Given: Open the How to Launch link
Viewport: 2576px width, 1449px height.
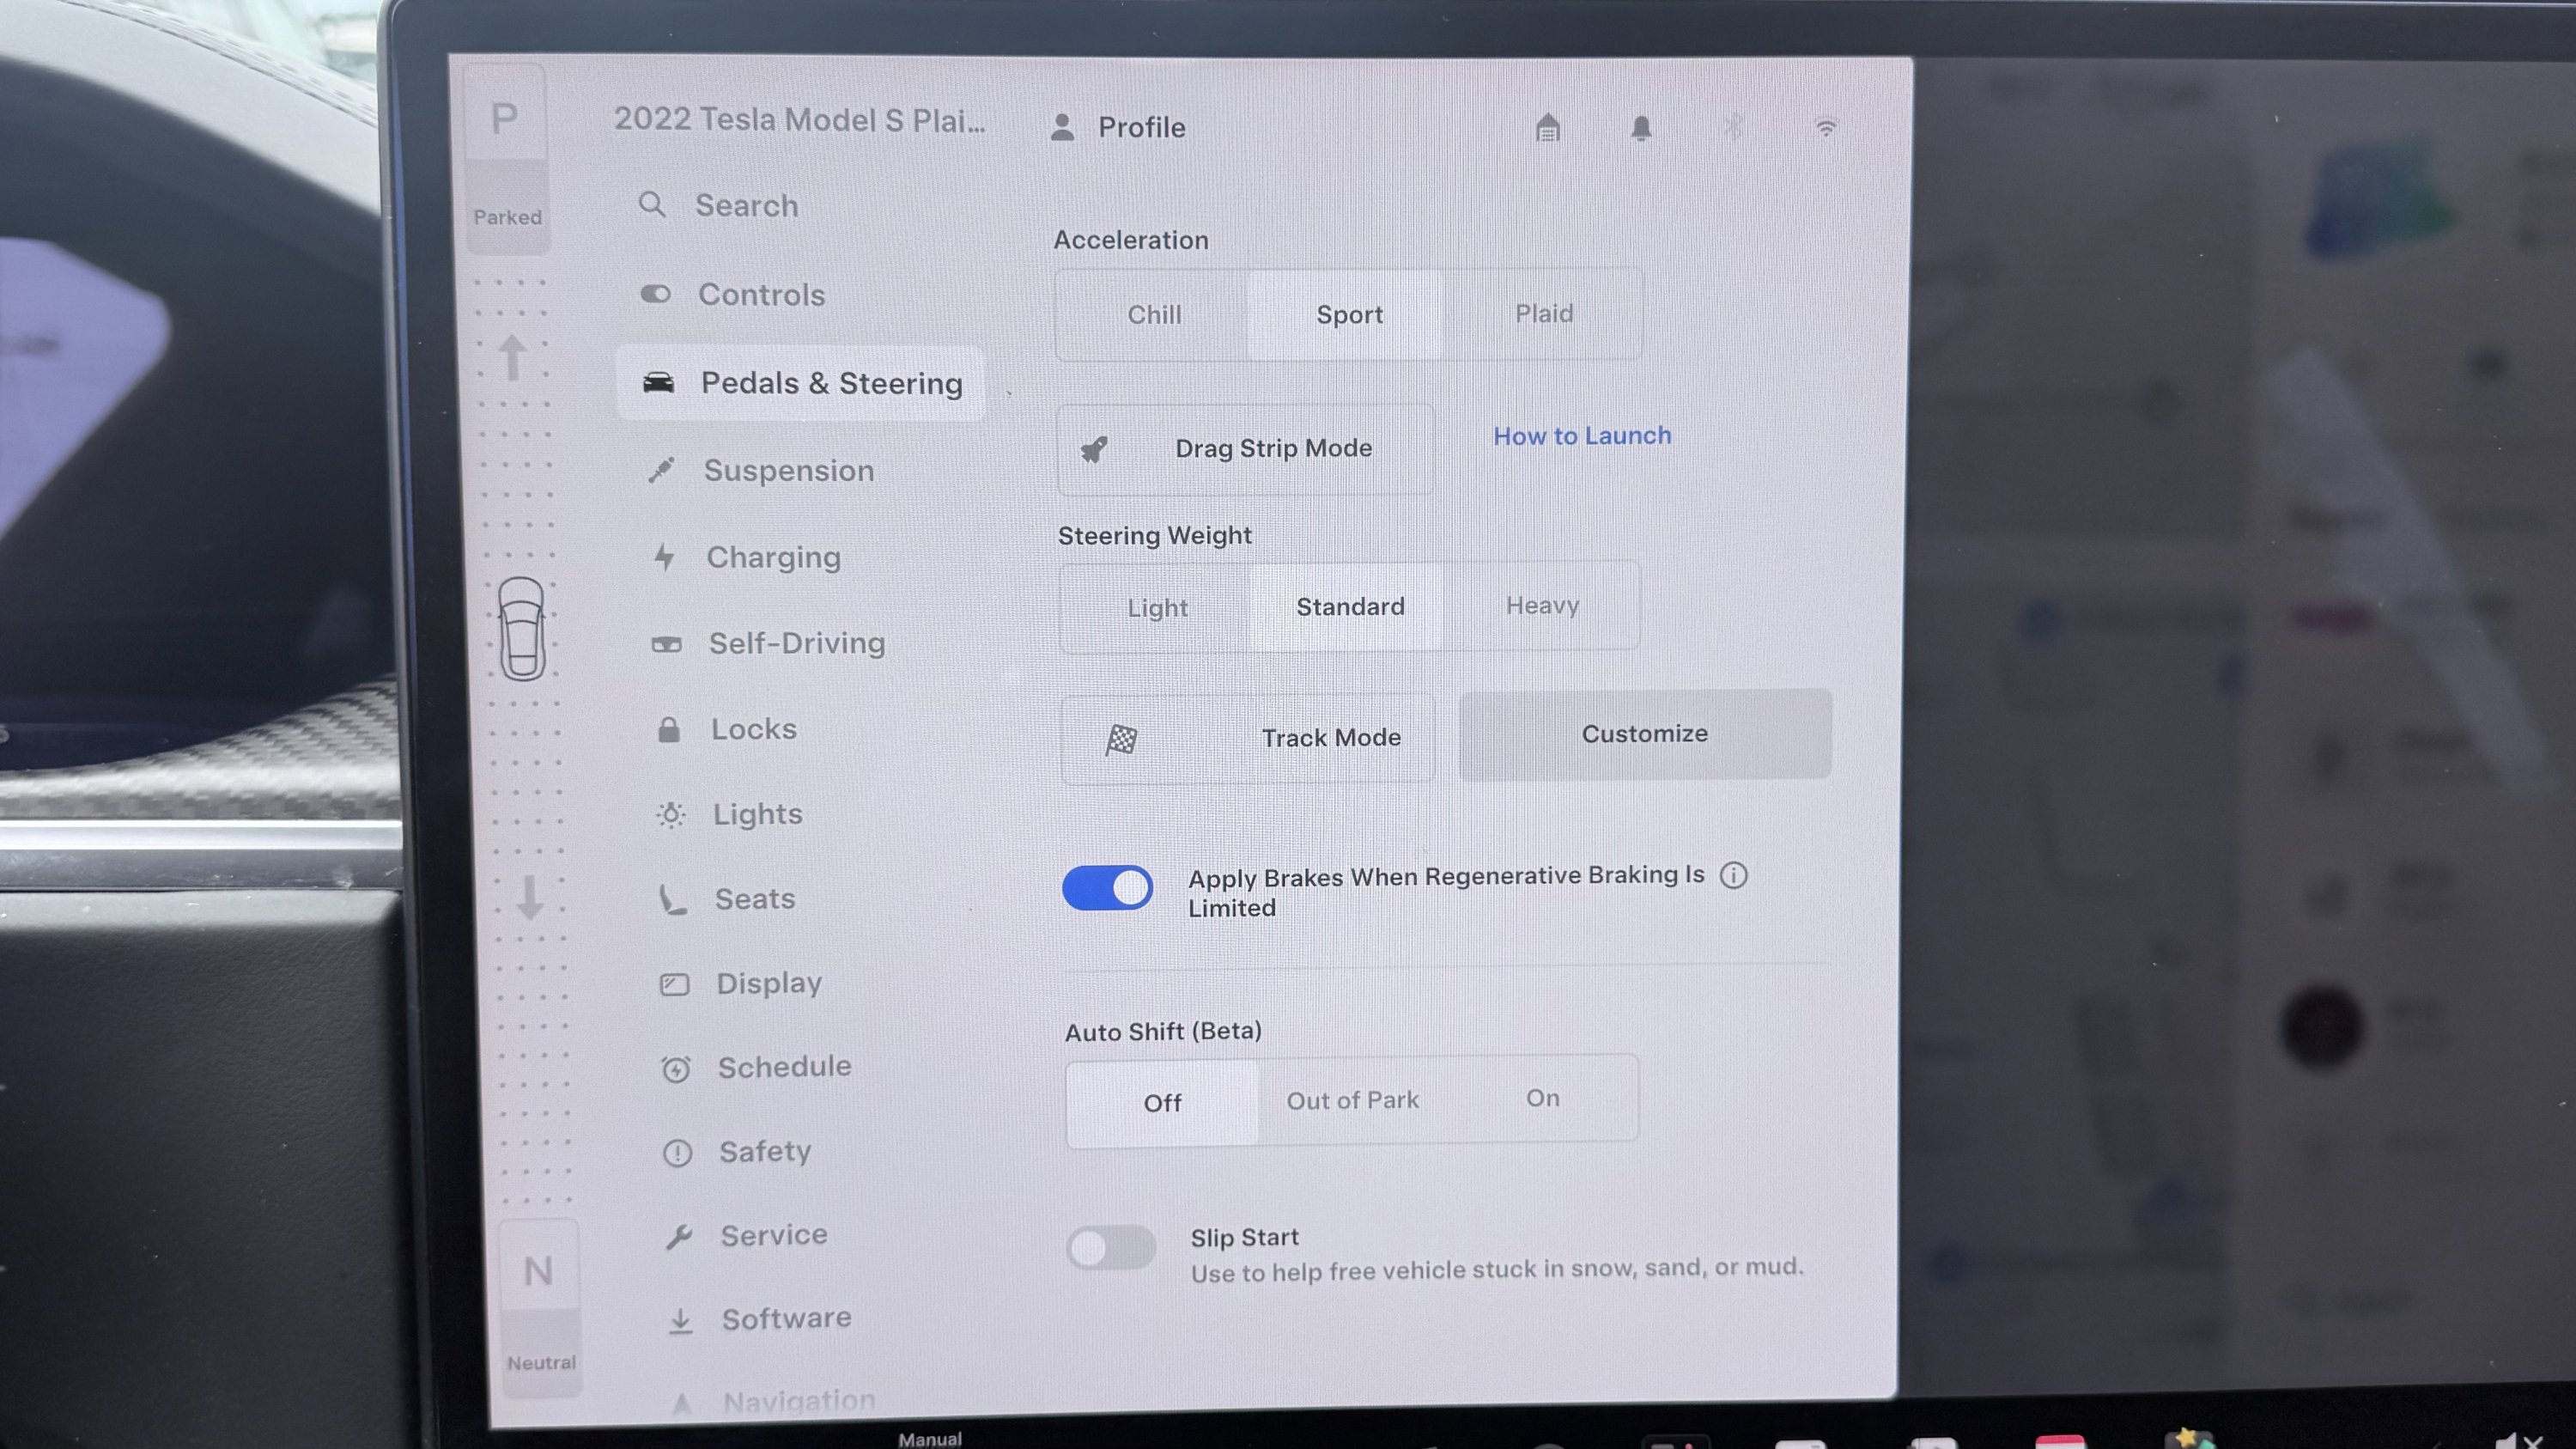Looking at the screenshot, I should click(1582, 436).
